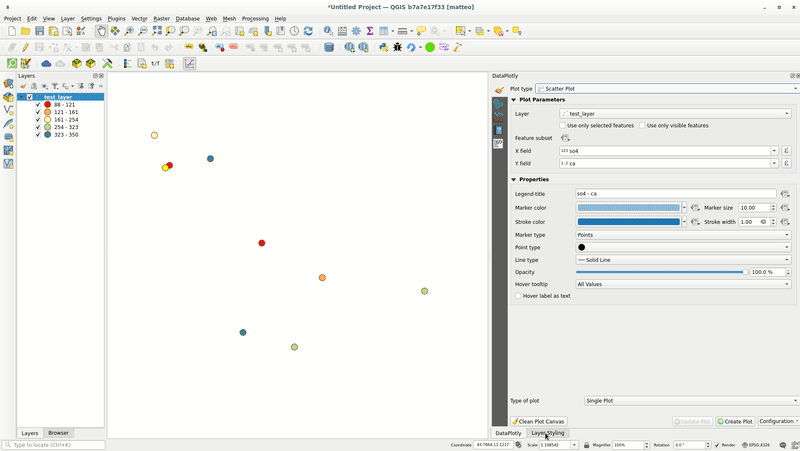Activate the Zoom In magnifier tool
The height and width of the screenshot is (451, 800).
pyautogui.click(x=129, y=31)
